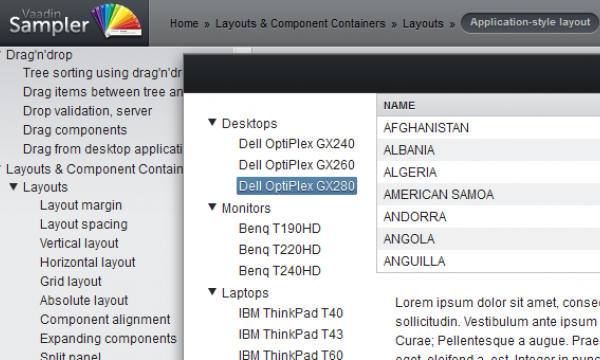
Task: Open Tree sorting using drag'n'drop sample
Action: [103, 73]
